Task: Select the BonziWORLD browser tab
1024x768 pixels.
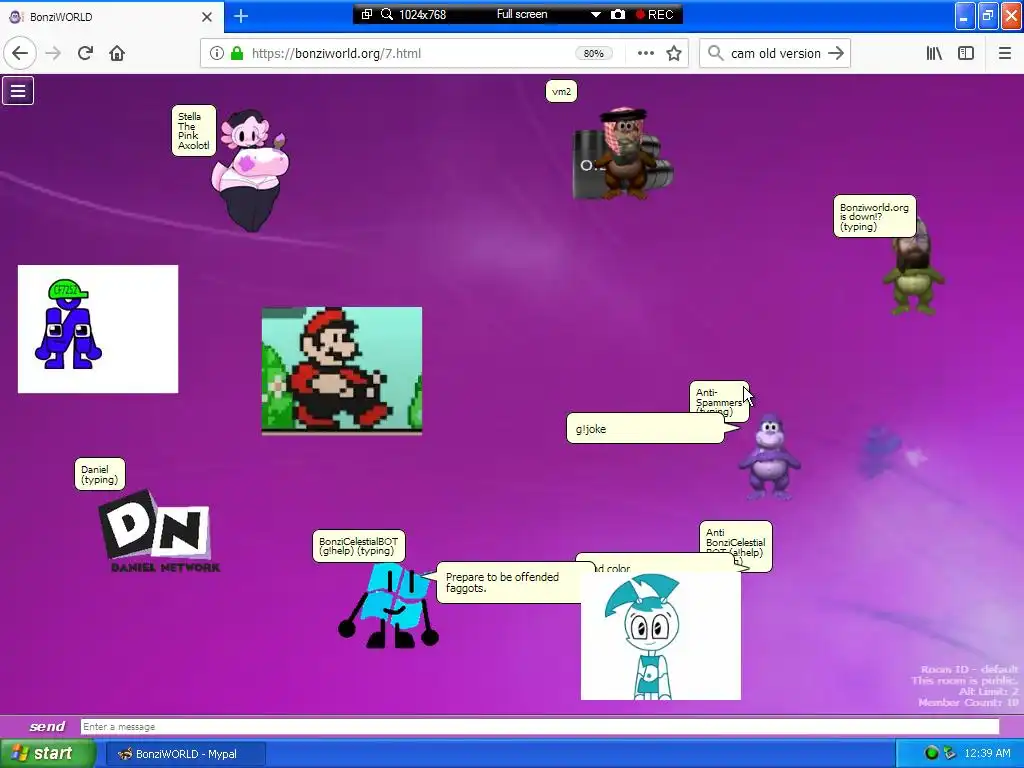Action: point(111,17)
